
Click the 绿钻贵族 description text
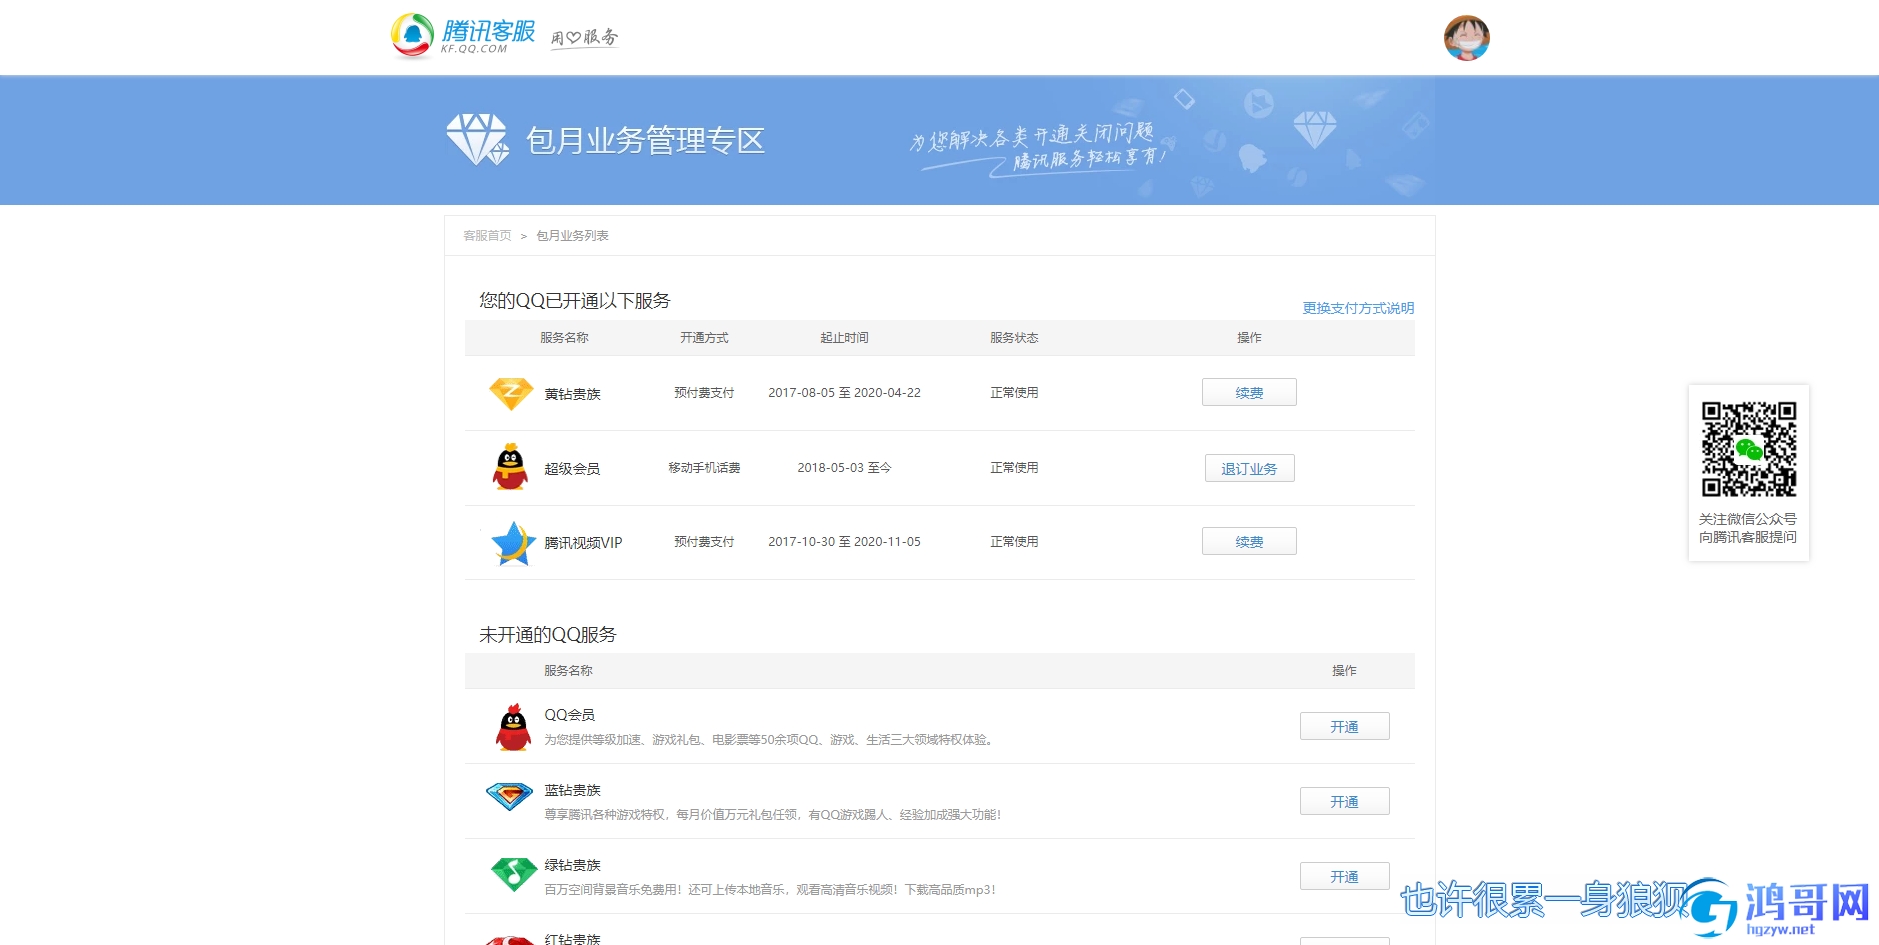pos(770,890)
